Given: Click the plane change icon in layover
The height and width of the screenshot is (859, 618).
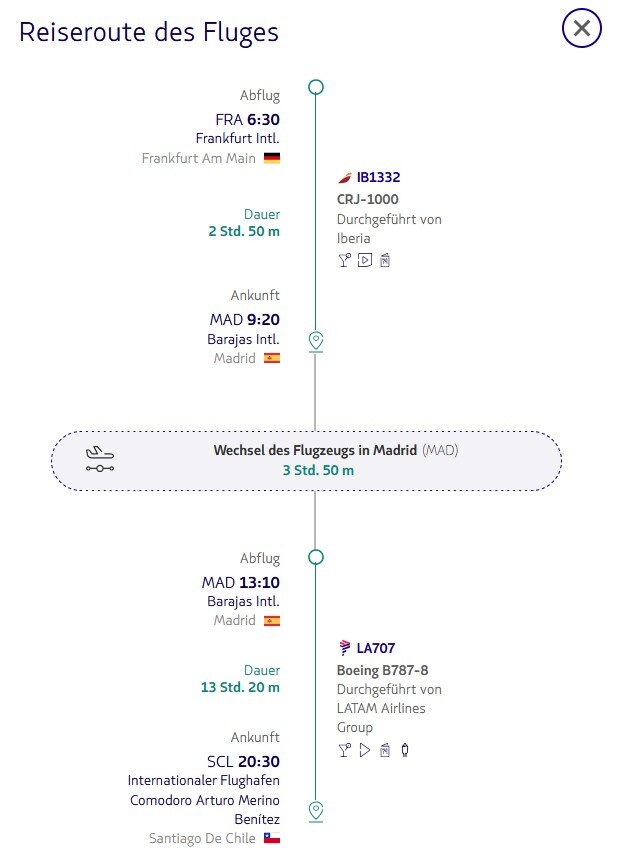Looking at the screenshot, I should (x=100, y=460).
